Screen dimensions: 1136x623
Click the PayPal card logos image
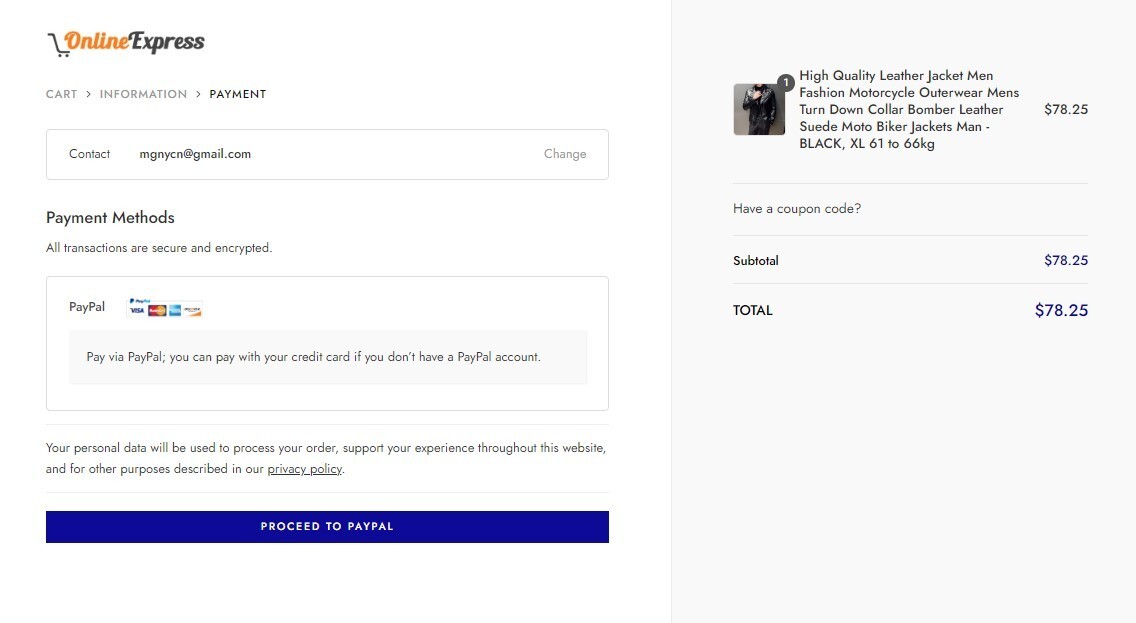[x=164, y=308]
